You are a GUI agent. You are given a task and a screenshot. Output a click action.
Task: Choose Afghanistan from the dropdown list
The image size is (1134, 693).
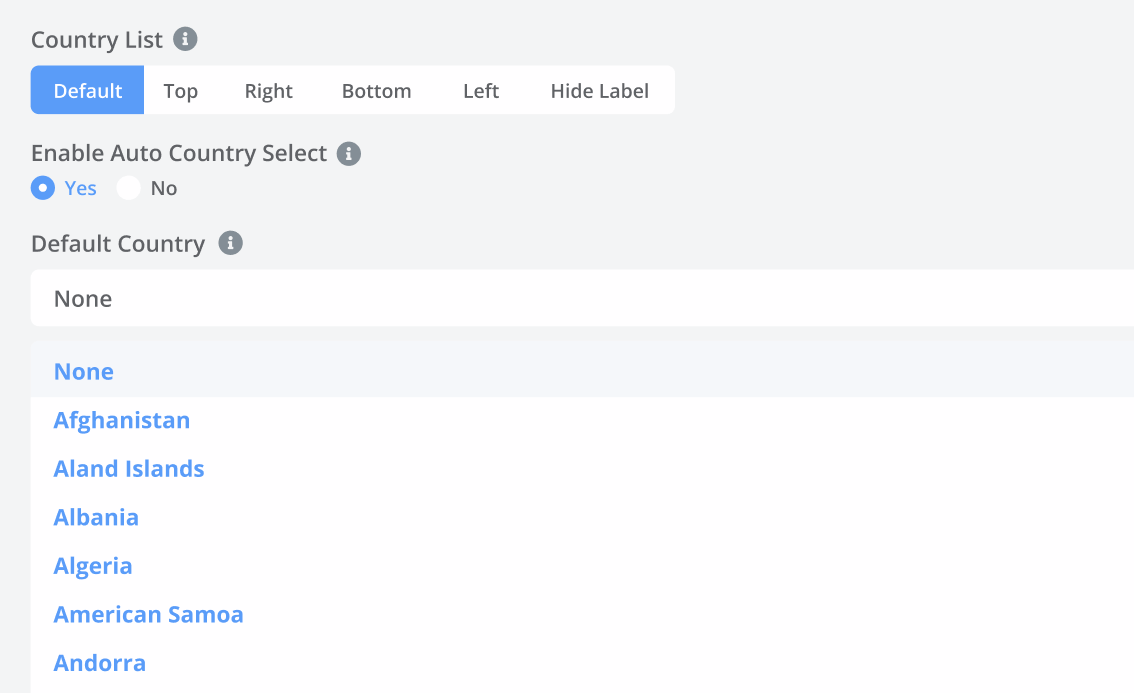point(122,420)
